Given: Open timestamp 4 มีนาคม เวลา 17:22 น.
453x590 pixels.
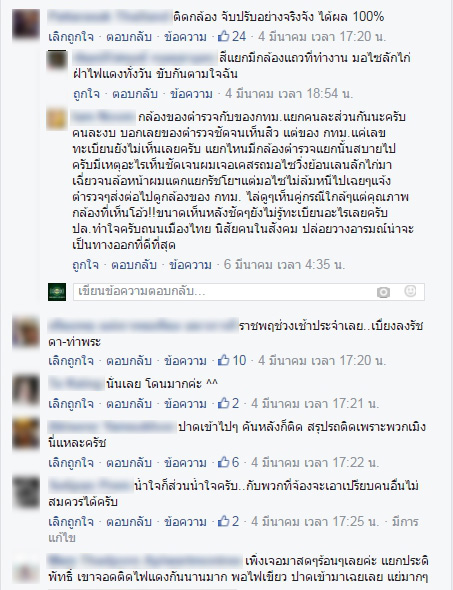Looking at the screenshot, I should click(x=315, y=462).
